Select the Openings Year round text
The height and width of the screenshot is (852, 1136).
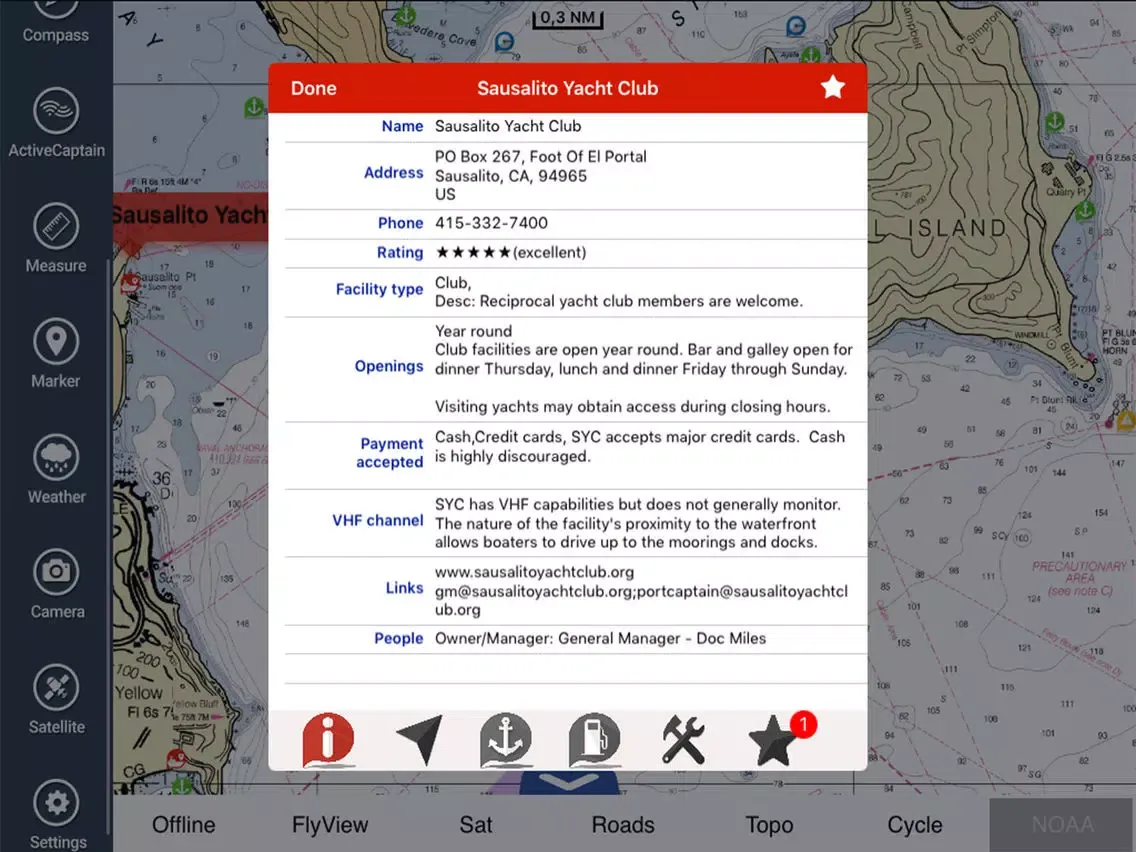(473, 331)
